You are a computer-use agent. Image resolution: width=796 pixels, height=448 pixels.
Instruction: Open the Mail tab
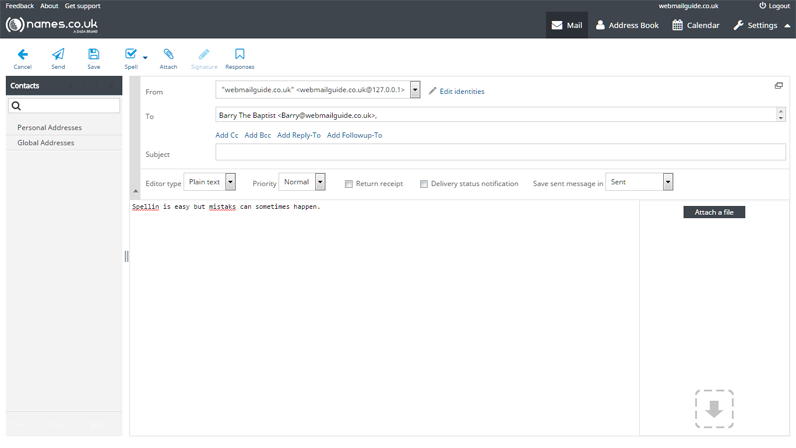[567, 25]
